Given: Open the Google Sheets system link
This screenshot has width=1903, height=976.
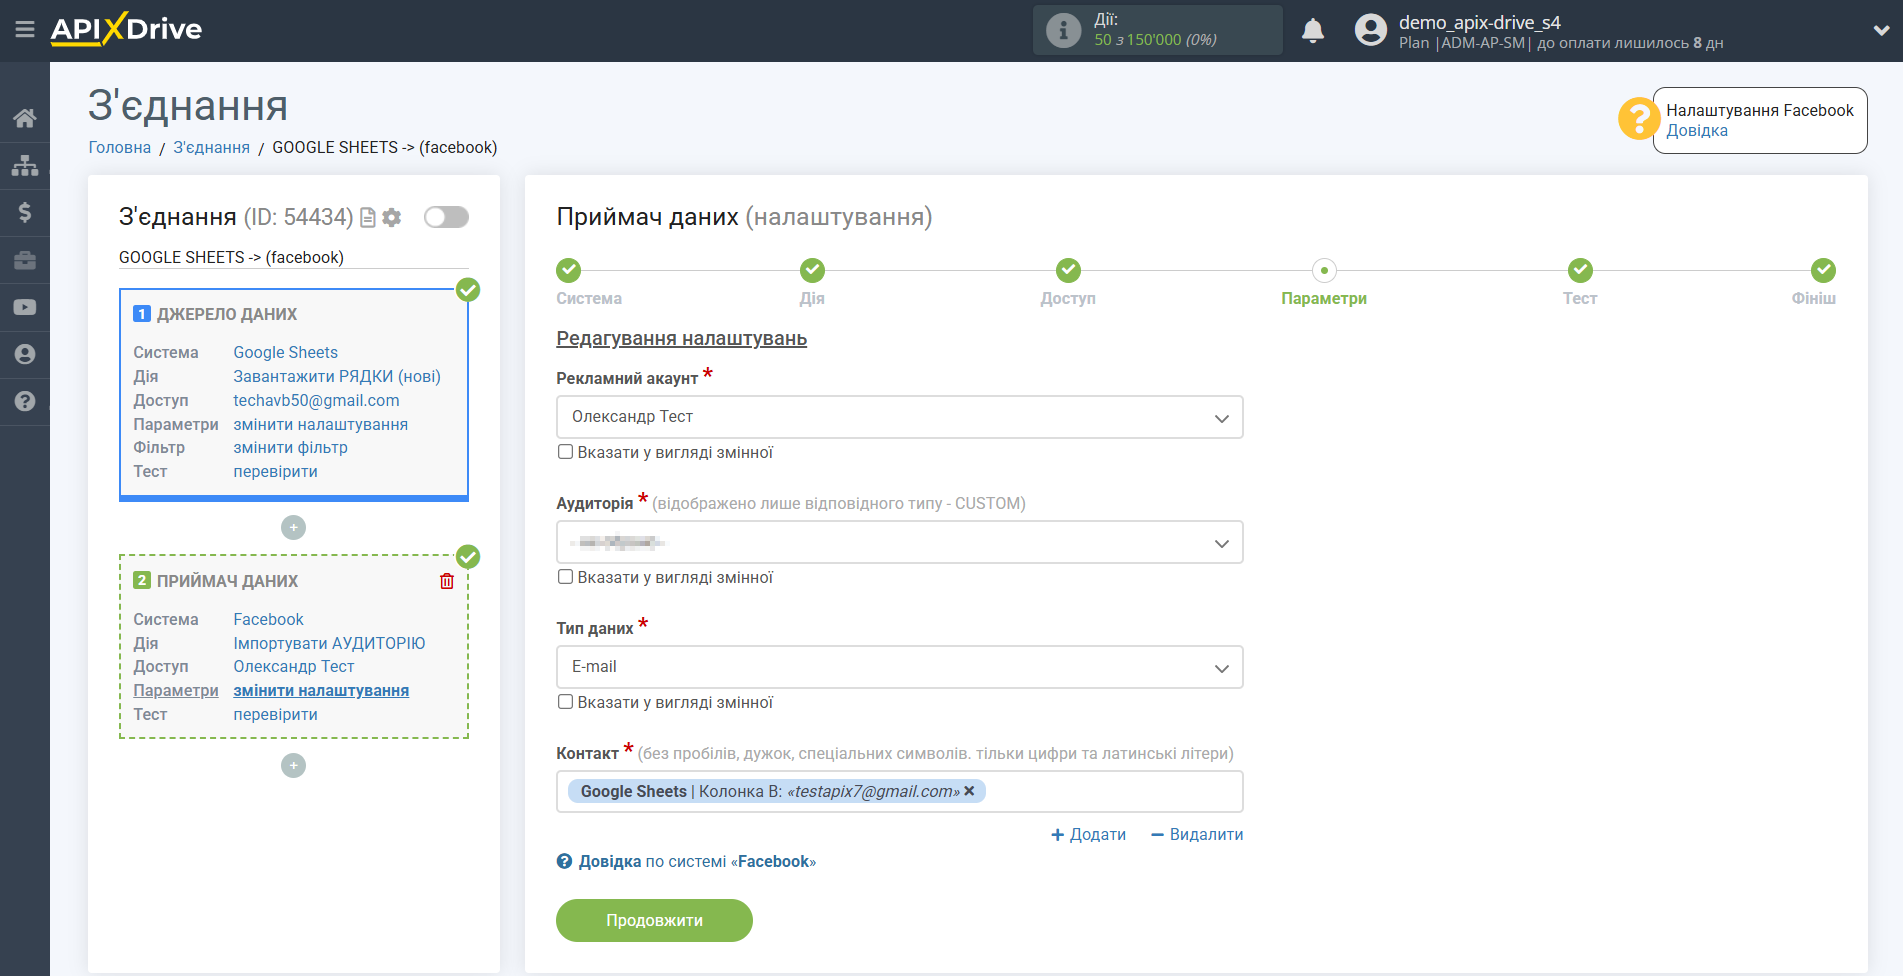Looking at the screenshot, I should pos(285,352).
